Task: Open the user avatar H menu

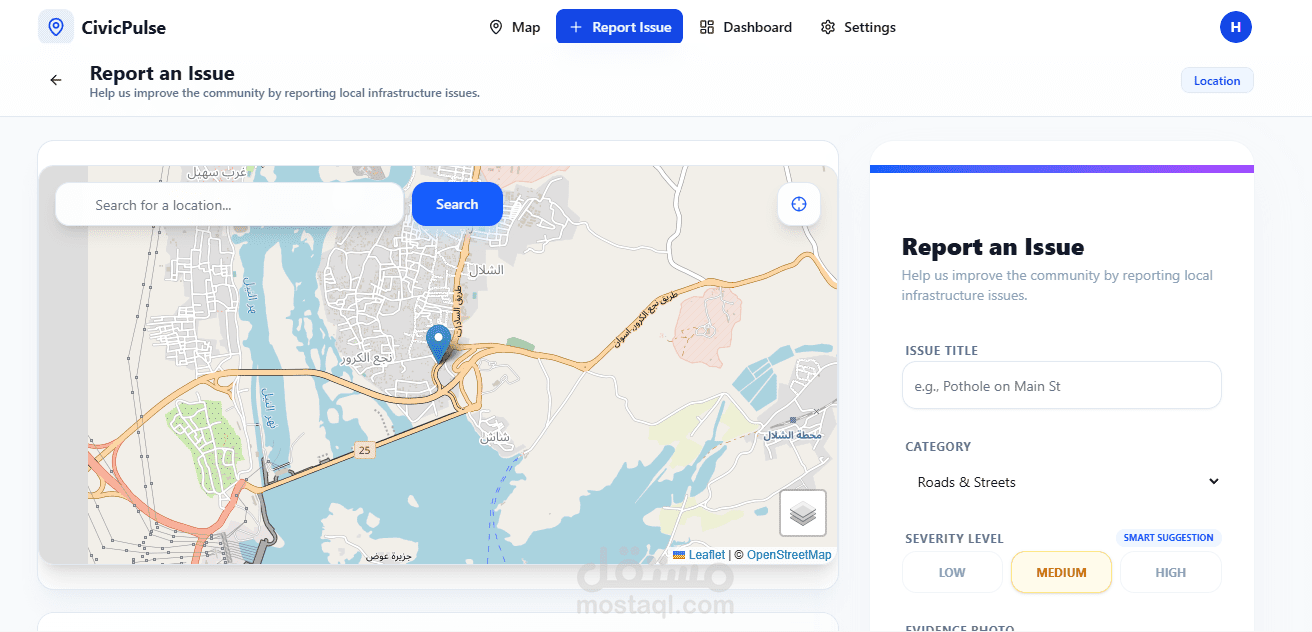Action: point(1236,27)
